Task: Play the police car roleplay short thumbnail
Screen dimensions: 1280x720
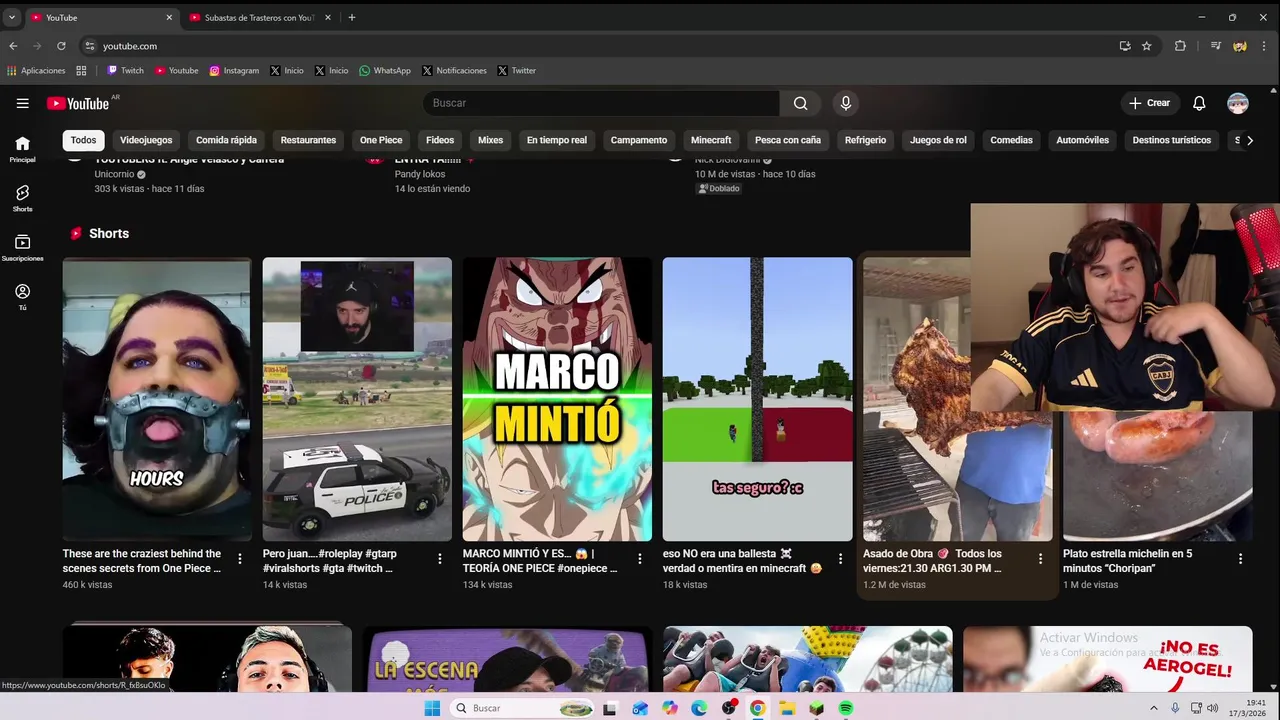Action: click(357, 399)
